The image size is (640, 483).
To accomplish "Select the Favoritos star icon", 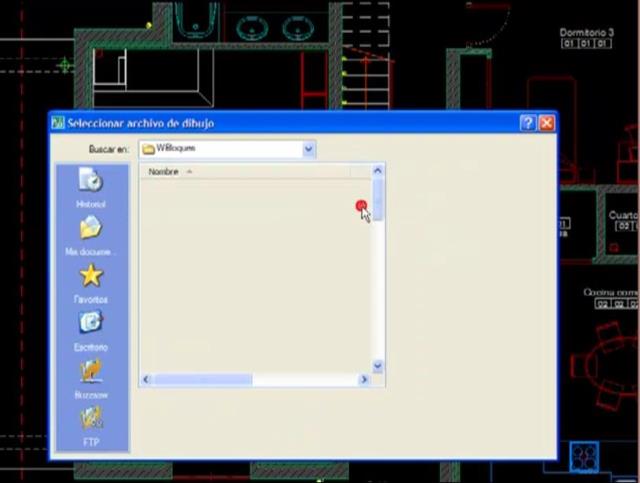I will click(91, 275).
